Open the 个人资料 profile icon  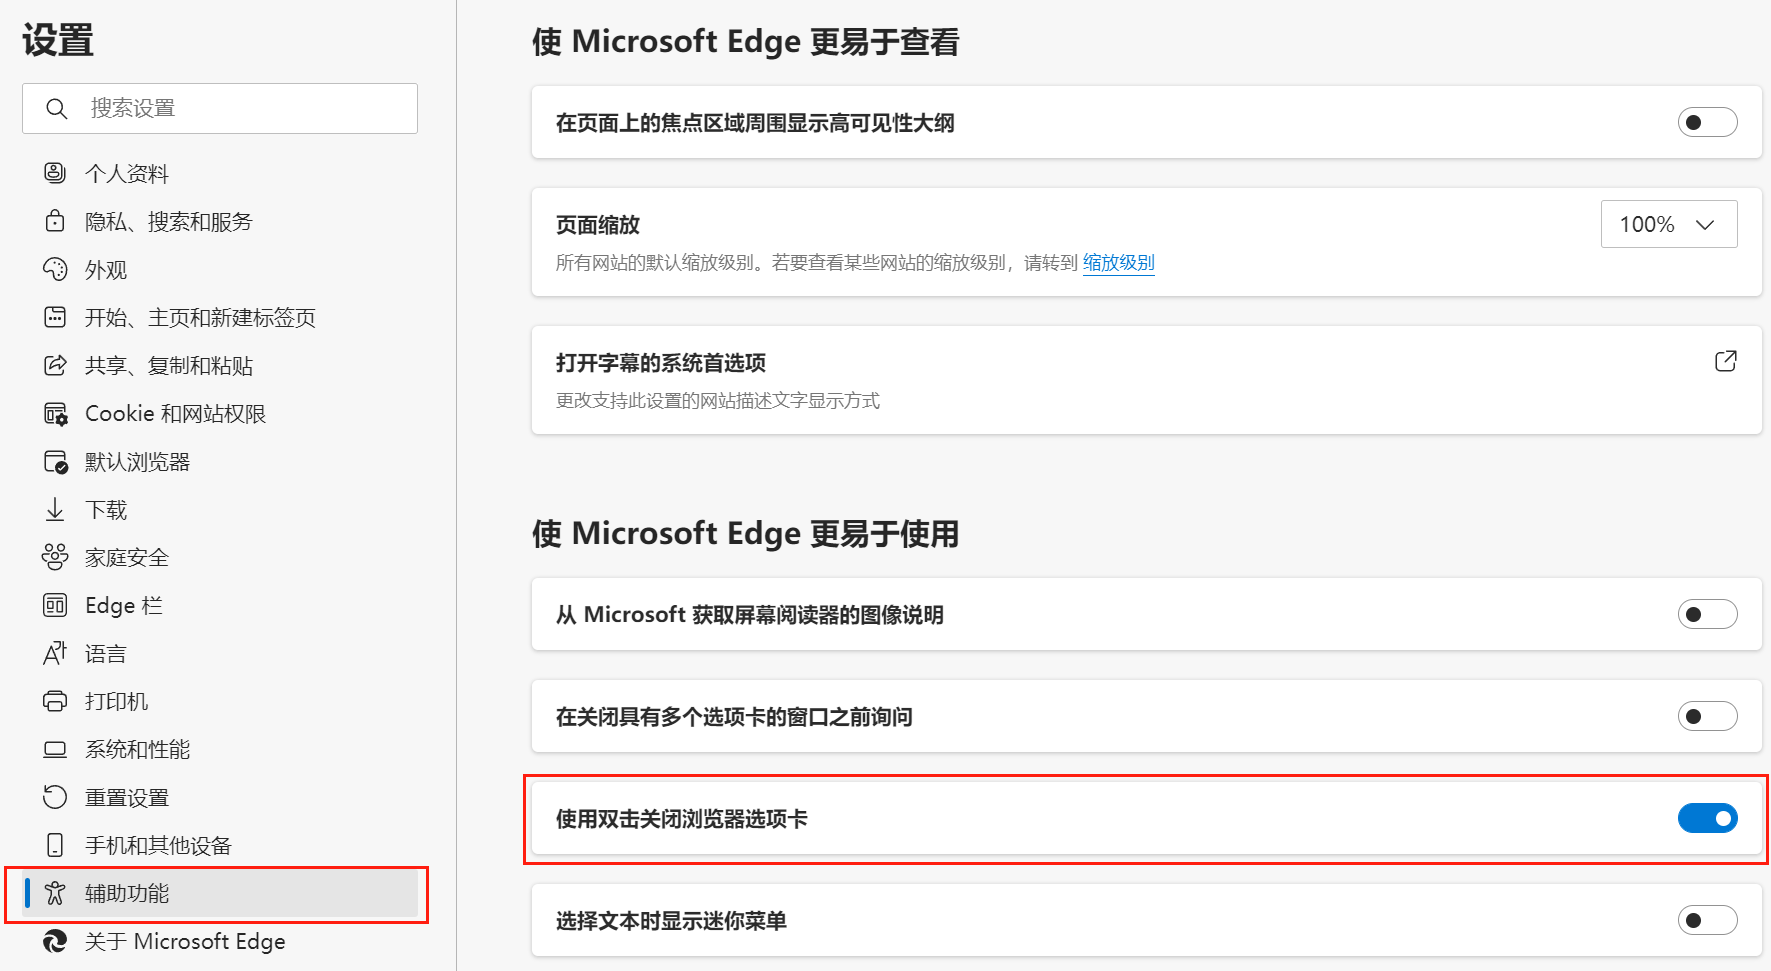click(x=55, y=173)
